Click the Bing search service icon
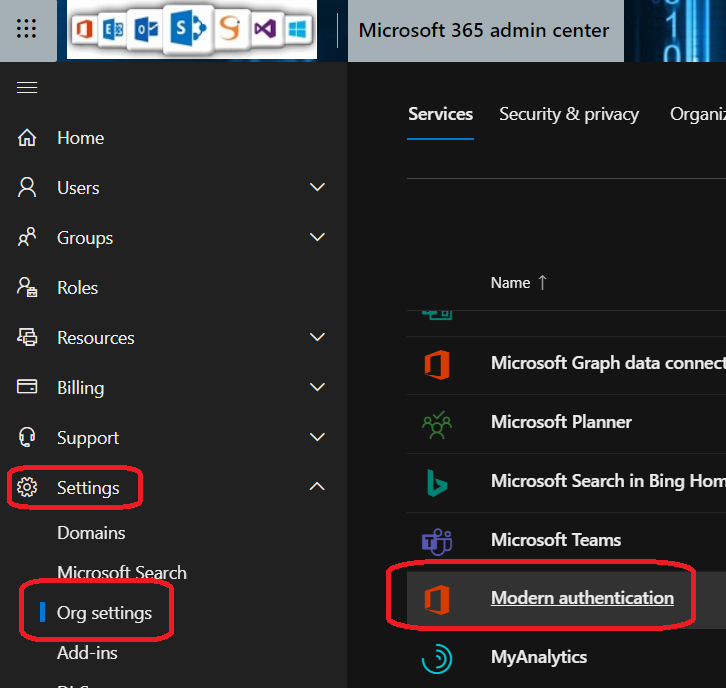The image size is (726, 688). click(x=437, y=481)
